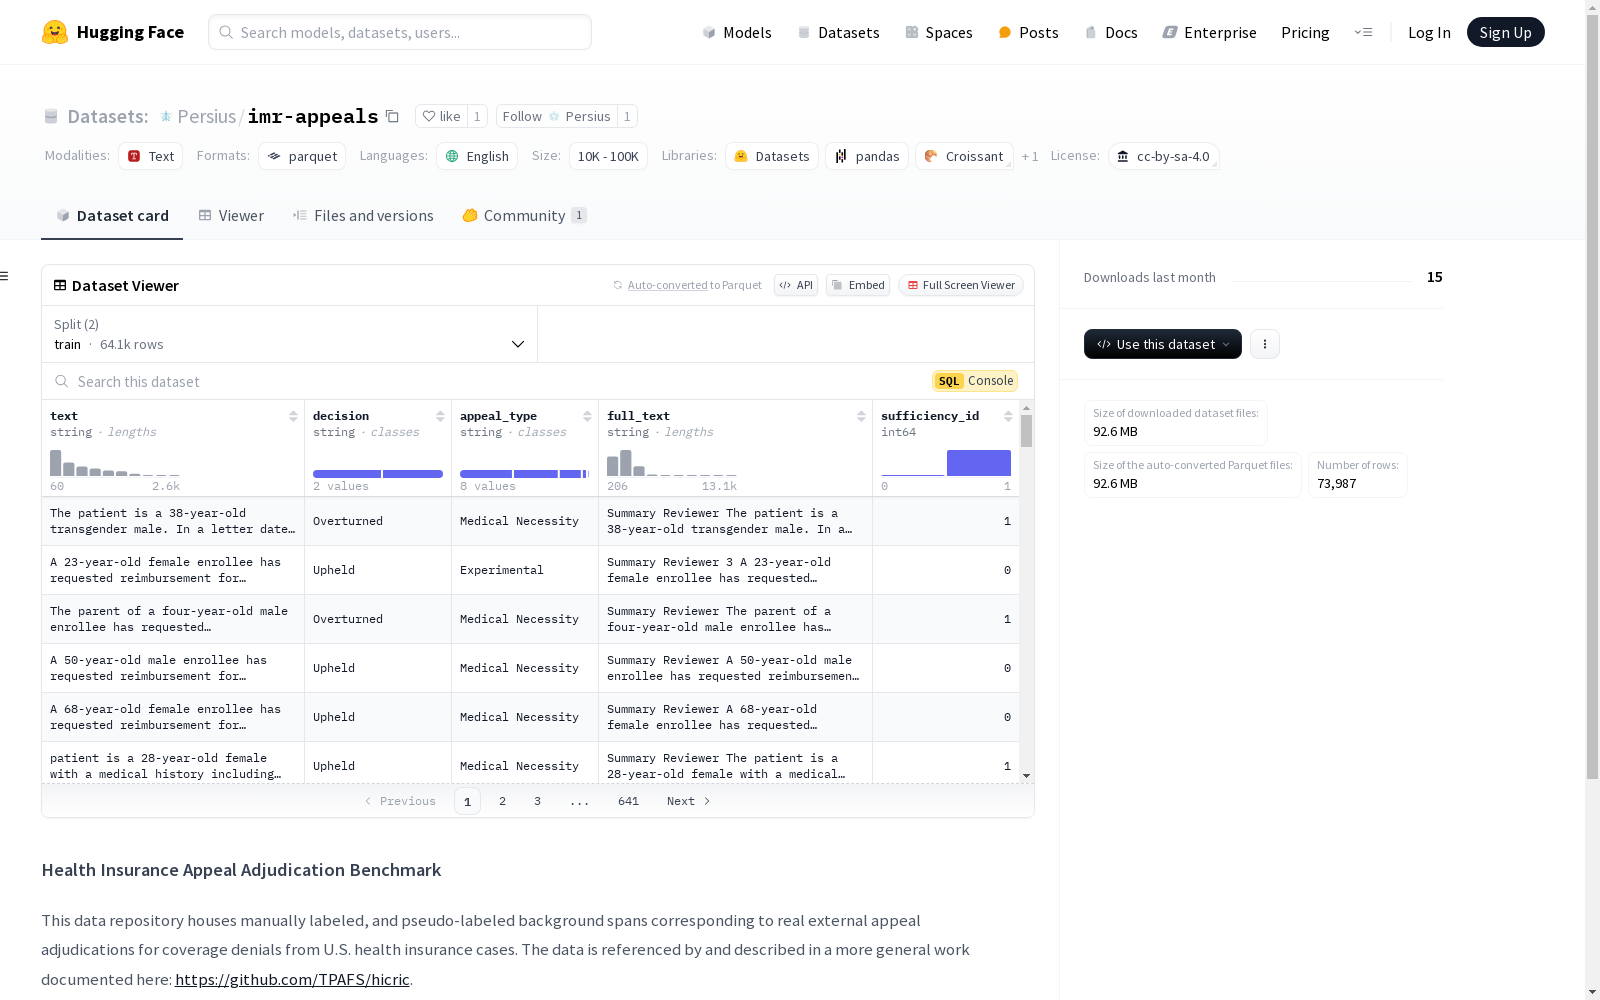This screenshot has width=1600, height=1000.
Task: Open the API button in viewer
Action: pyautogui.click(x=796, y=285)
